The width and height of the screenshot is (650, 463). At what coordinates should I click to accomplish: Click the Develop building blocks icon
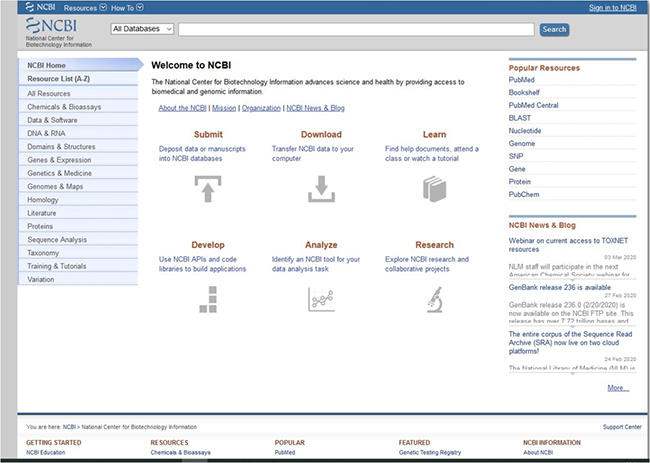pyautogui.click(x=208, y=299)
